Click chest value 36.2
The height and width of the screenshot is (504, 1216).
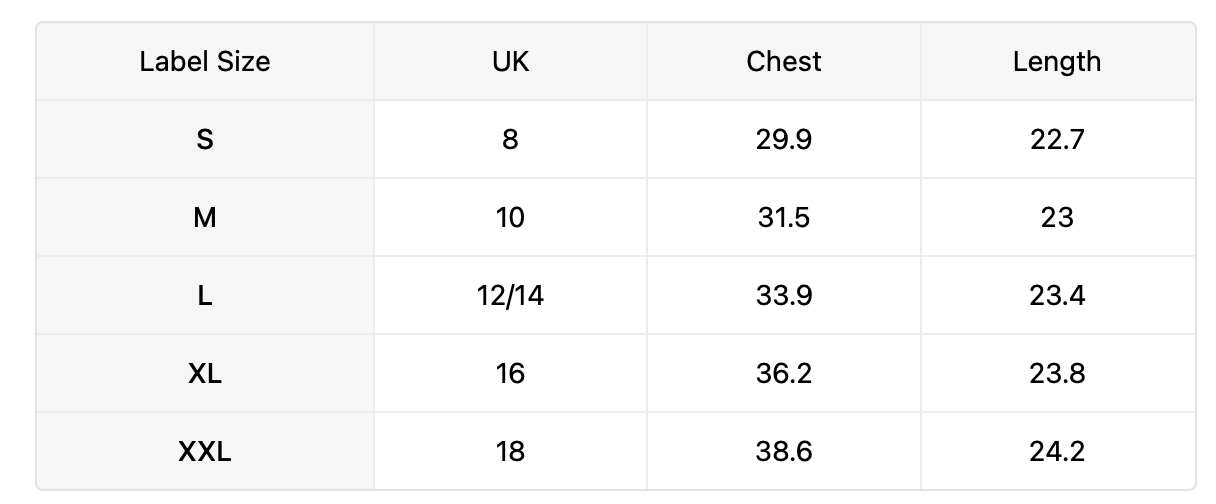pyautogui.click(x=784, y=373)
